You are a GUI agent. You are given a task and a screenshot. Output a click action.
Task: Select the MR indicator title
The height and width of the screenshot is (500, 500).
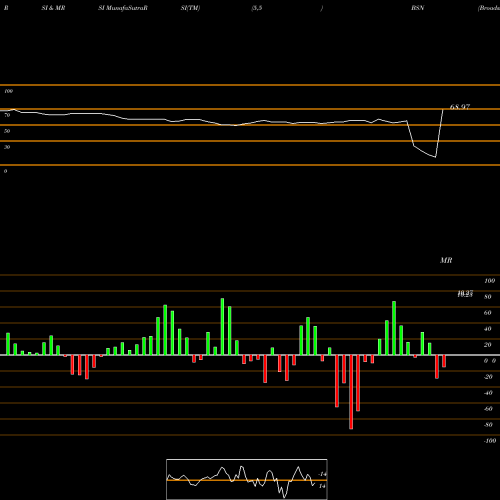pyautogui.click(x=446, y=260)
